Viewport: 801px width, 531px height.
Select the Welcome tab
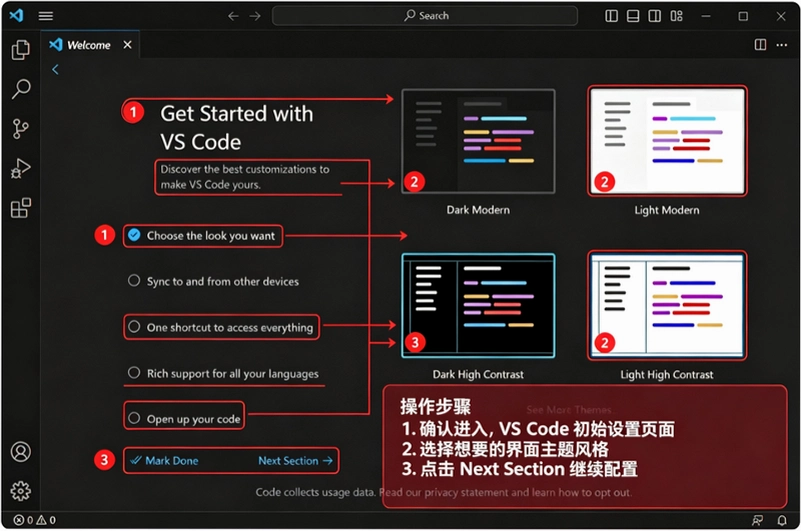[90, 45]
